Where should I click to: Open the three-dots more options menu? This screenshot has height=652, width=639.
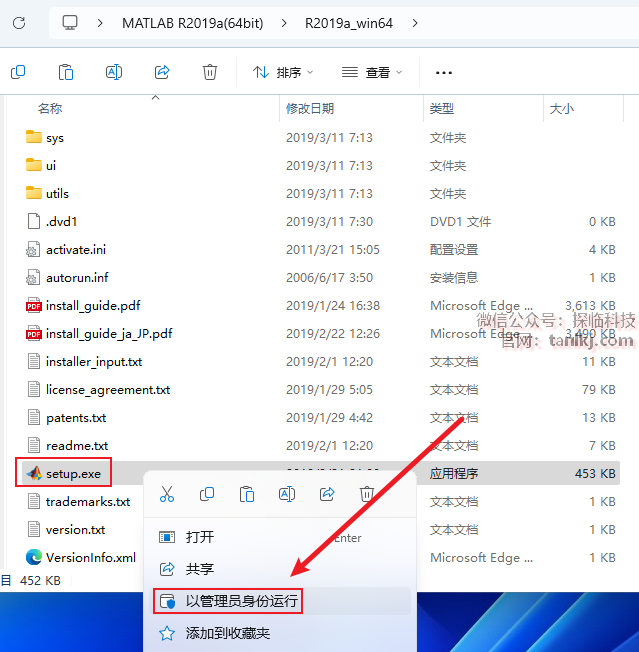tap(444, 73)
